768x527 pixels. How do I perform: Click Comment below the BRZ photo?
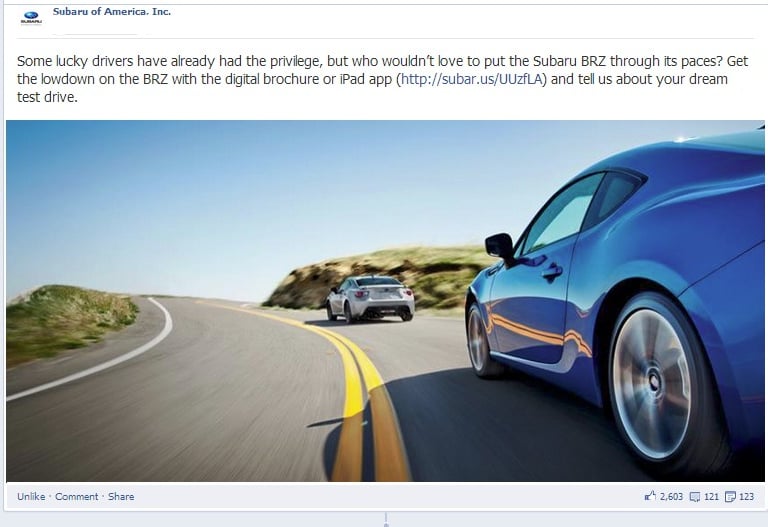(76, 496)
